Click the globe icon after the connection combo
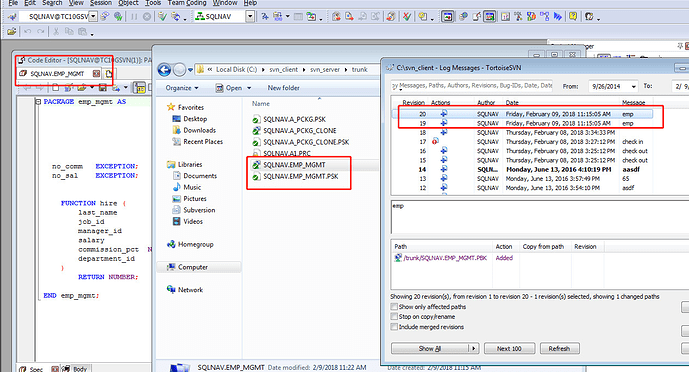Screen dimensions: 689x372 [118, 17]
